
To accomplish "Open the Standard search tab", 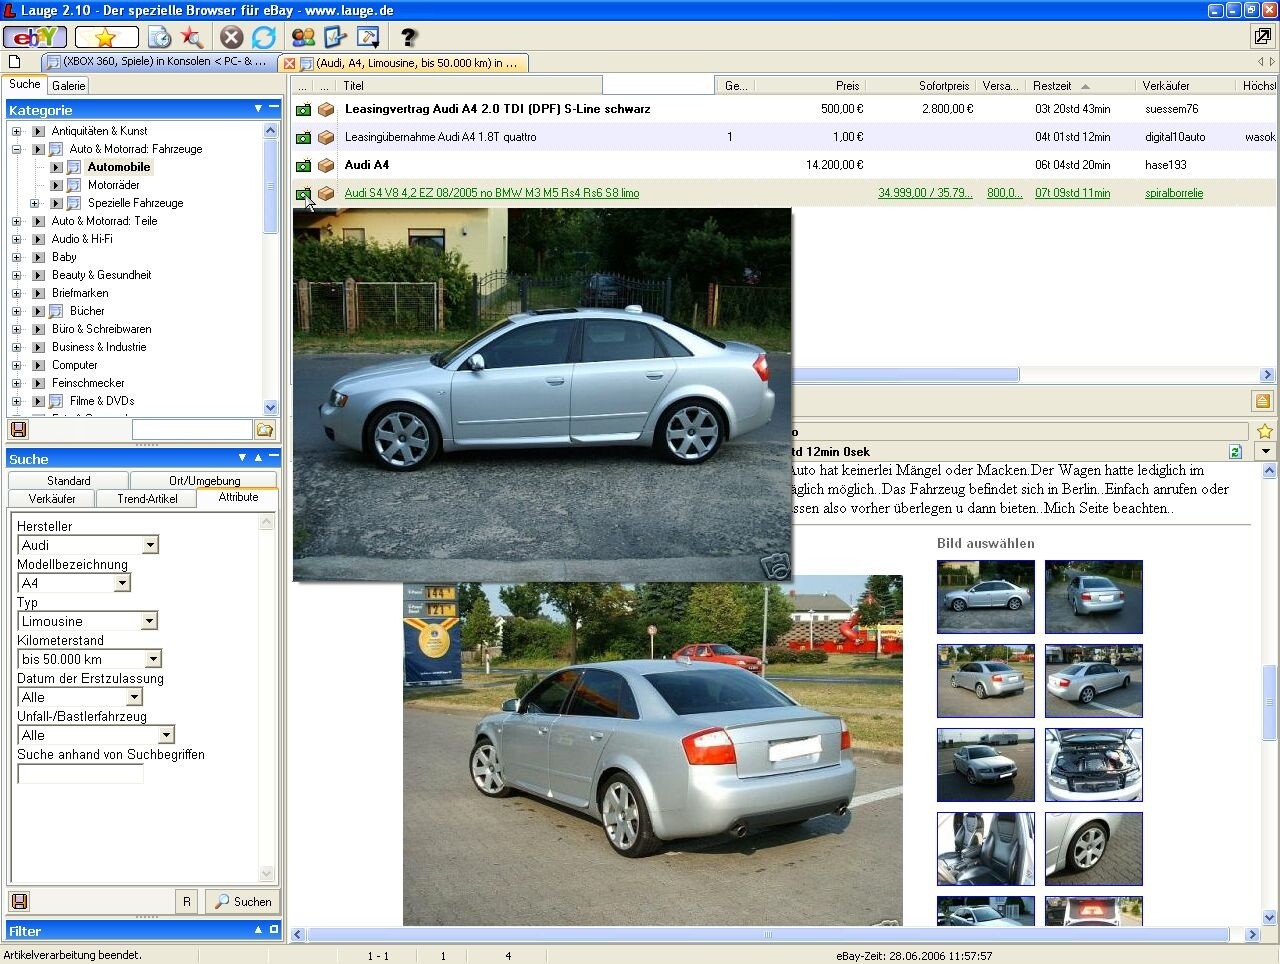I will tap(69, 481).
